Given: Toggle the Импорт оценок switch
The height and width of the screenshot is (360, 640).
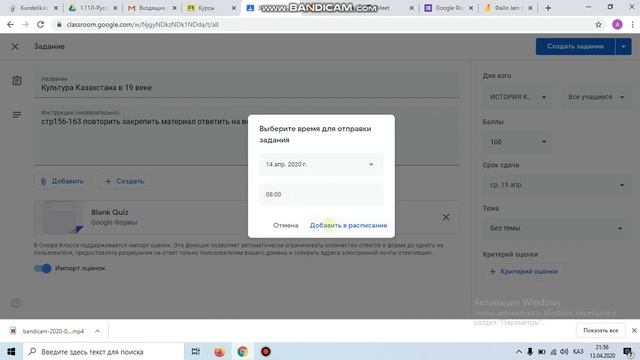Looking at the screenshot, I should [43, 268].
